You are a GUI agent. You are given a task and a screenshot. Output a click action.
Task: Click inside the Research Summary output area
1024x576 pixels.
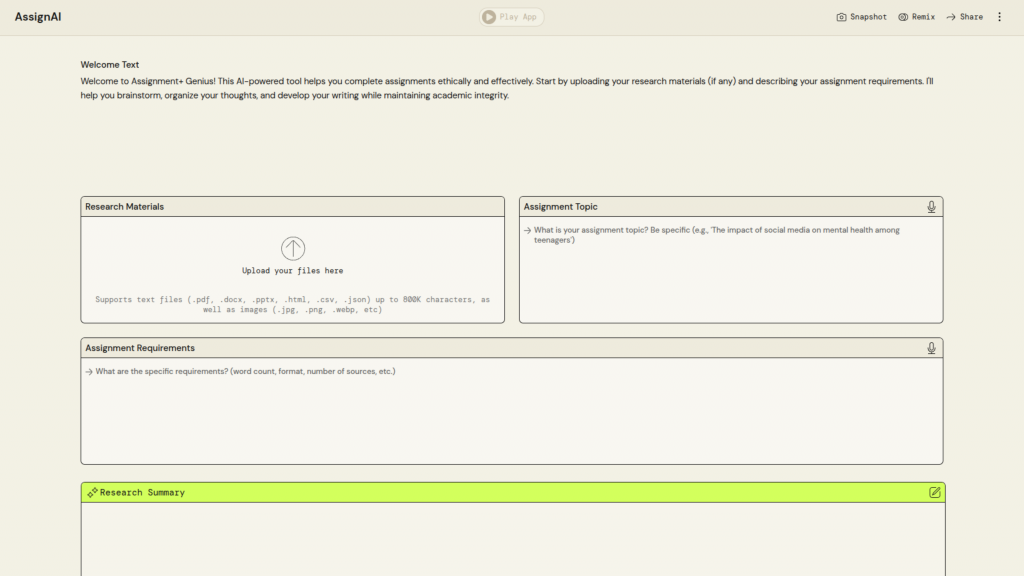point(512,540)
